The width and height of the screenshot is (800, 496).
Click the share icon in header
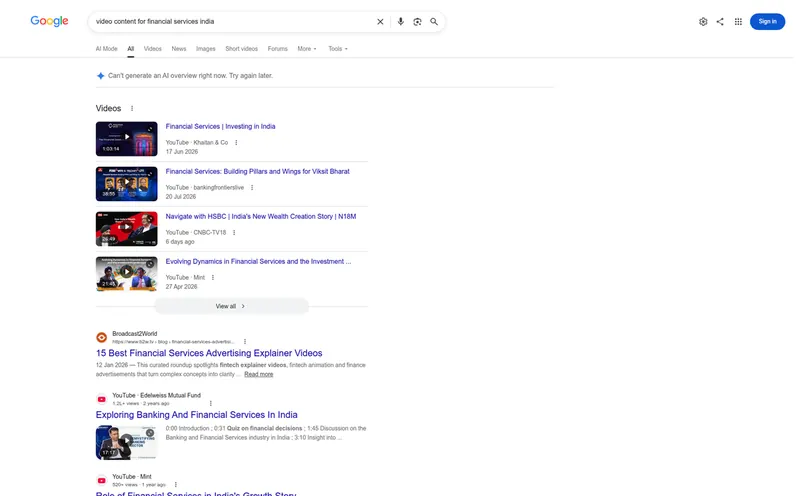[720, 21]
